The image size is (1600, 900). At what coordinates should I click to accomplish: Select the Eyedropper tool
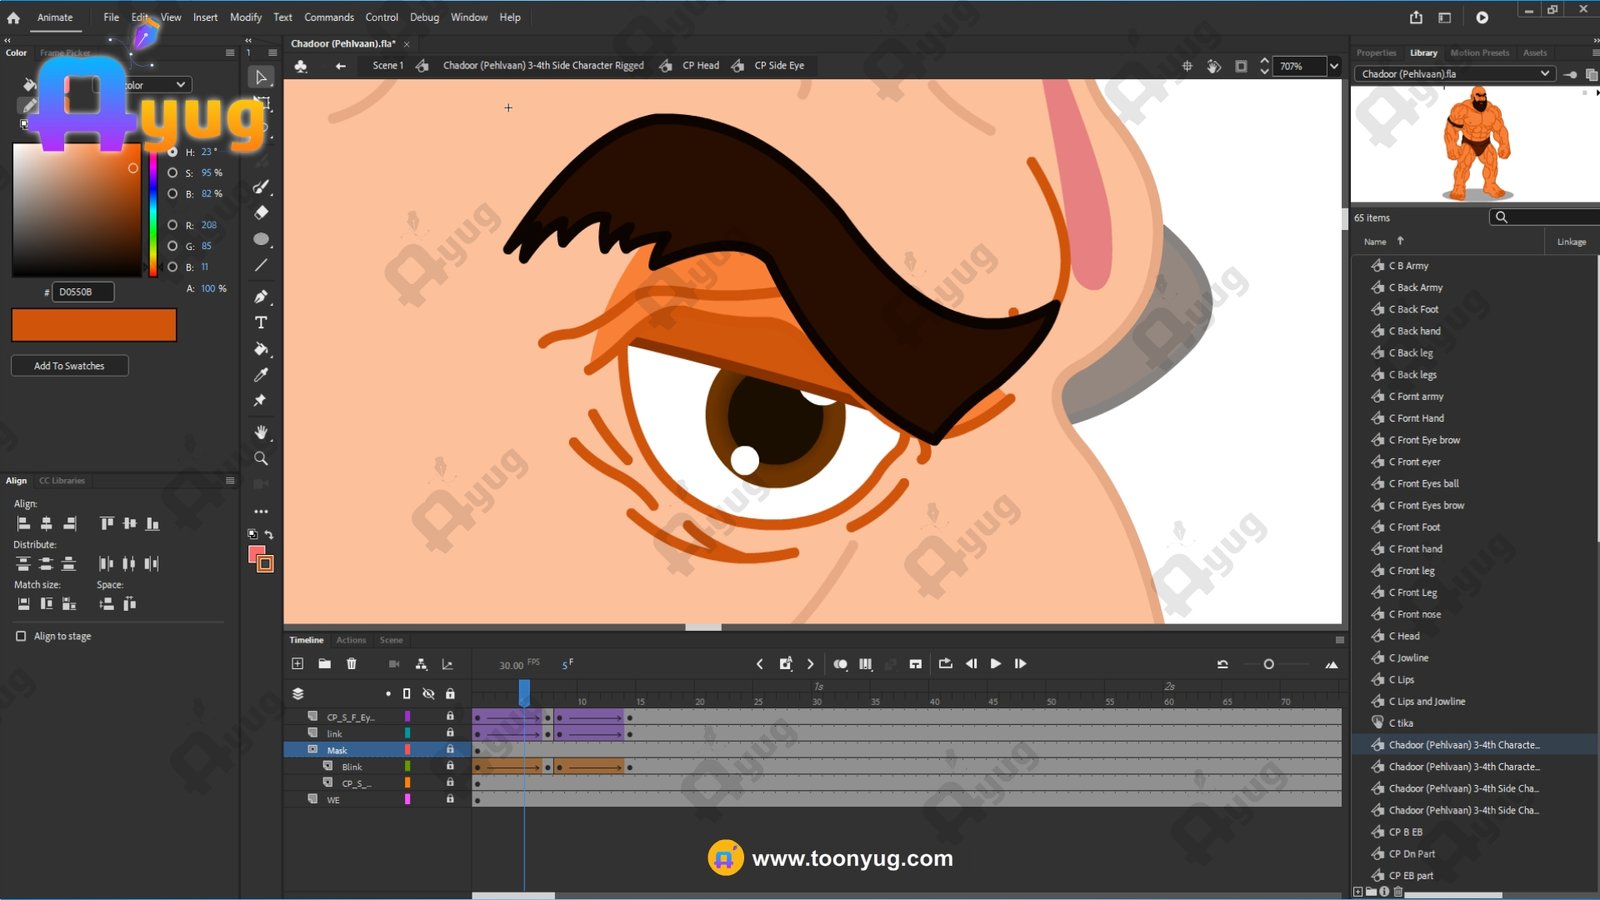tap(261, 375)
